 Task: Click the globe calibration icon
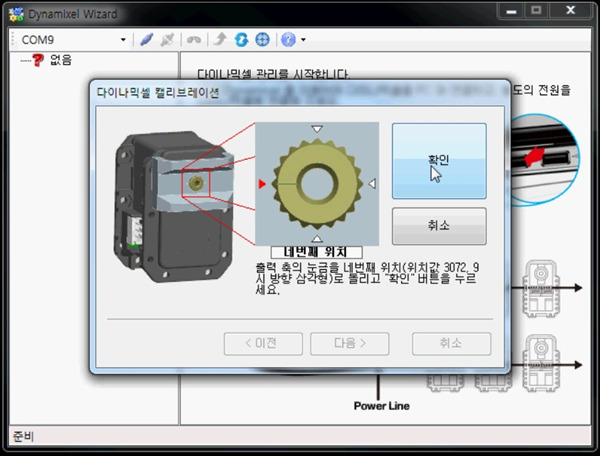[x=262, y=40]
